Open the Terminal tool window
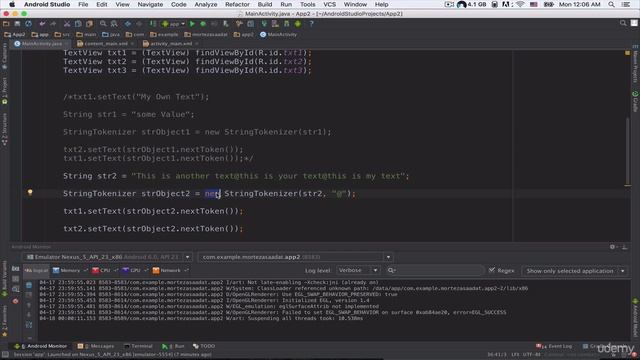This screenshot has width=640, height=360. click(x=138, y=346)
